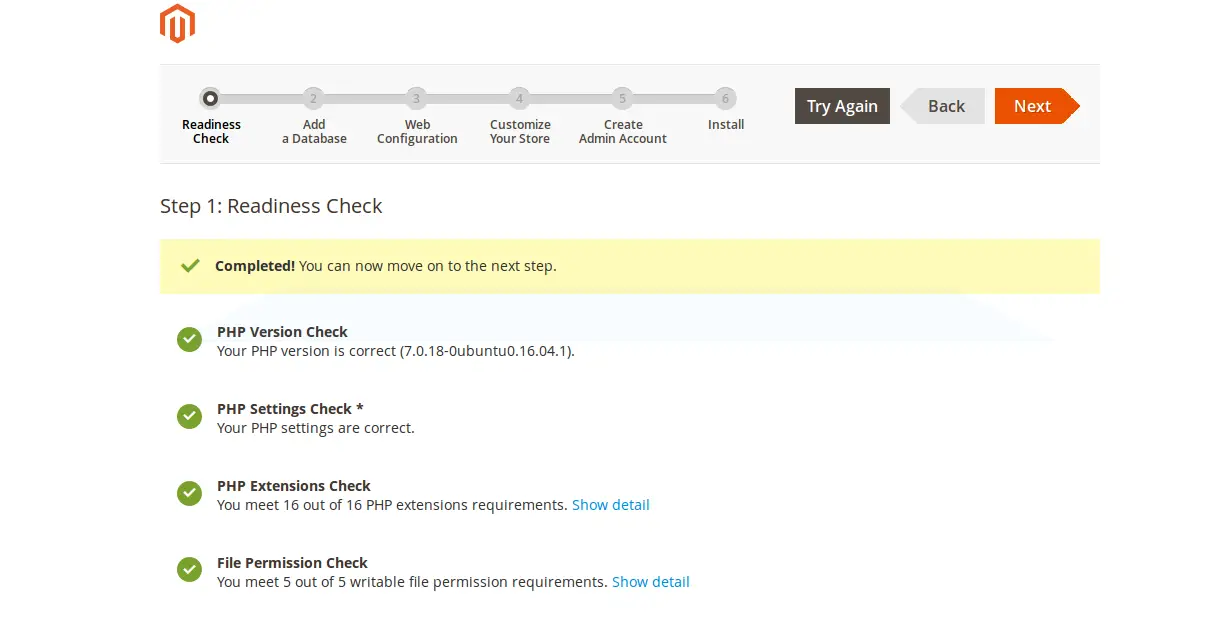Proceed with the orange Next button
This screenshot has width=1232, height=619.
[1032, 106]
